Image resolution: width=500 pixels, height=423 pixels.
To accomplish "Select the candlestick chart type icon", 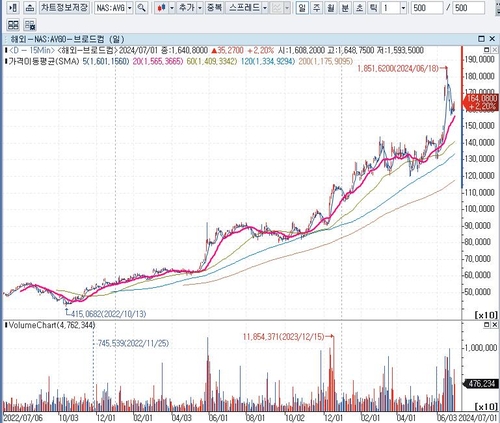I will (x=162, y=8).
